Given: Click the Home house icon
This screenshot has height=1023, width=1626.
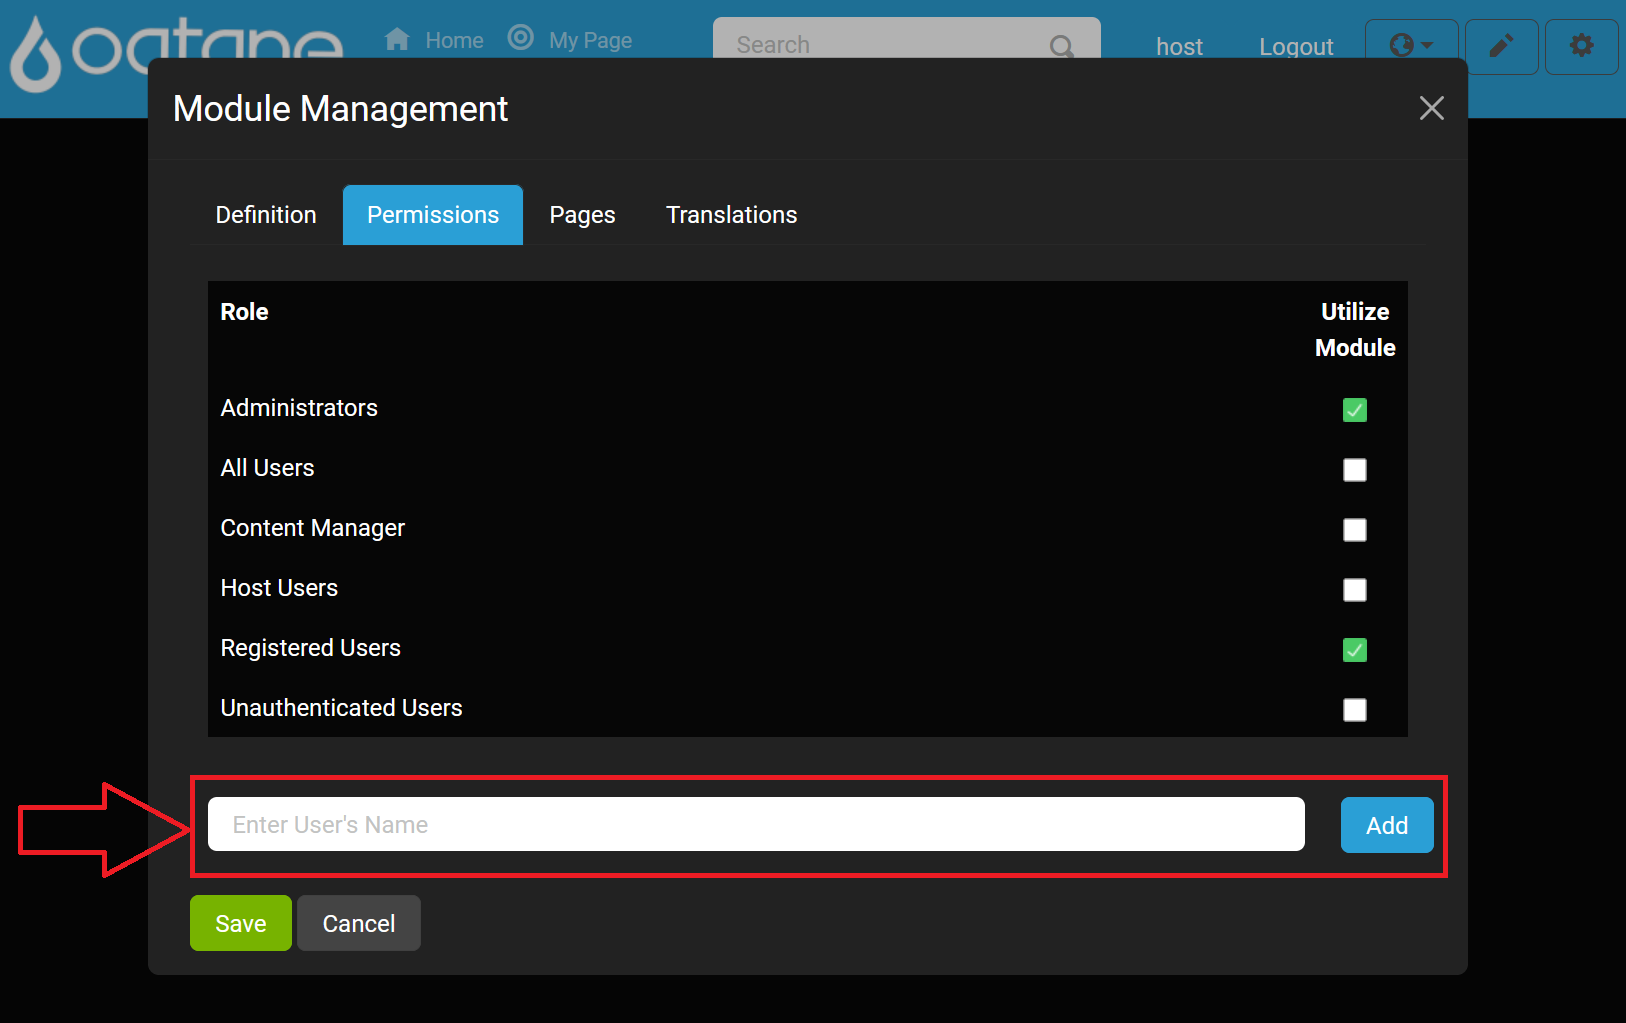Looking at the screenshot, I should click(x=397, y=39).
